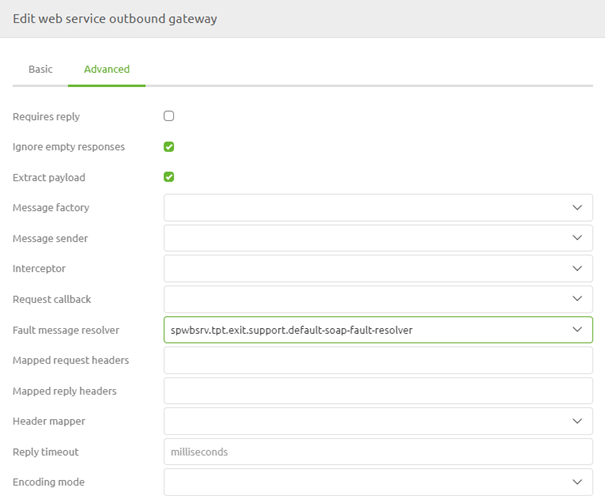Click the Header mapper label
This screenshot has width=605, height=503.
[49, 421]
